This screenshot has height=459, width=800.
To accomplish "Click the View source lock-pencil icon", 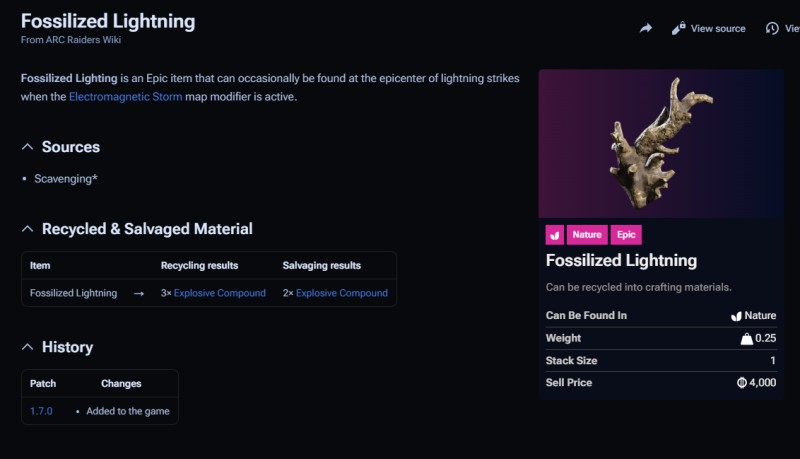I will 679,28.
